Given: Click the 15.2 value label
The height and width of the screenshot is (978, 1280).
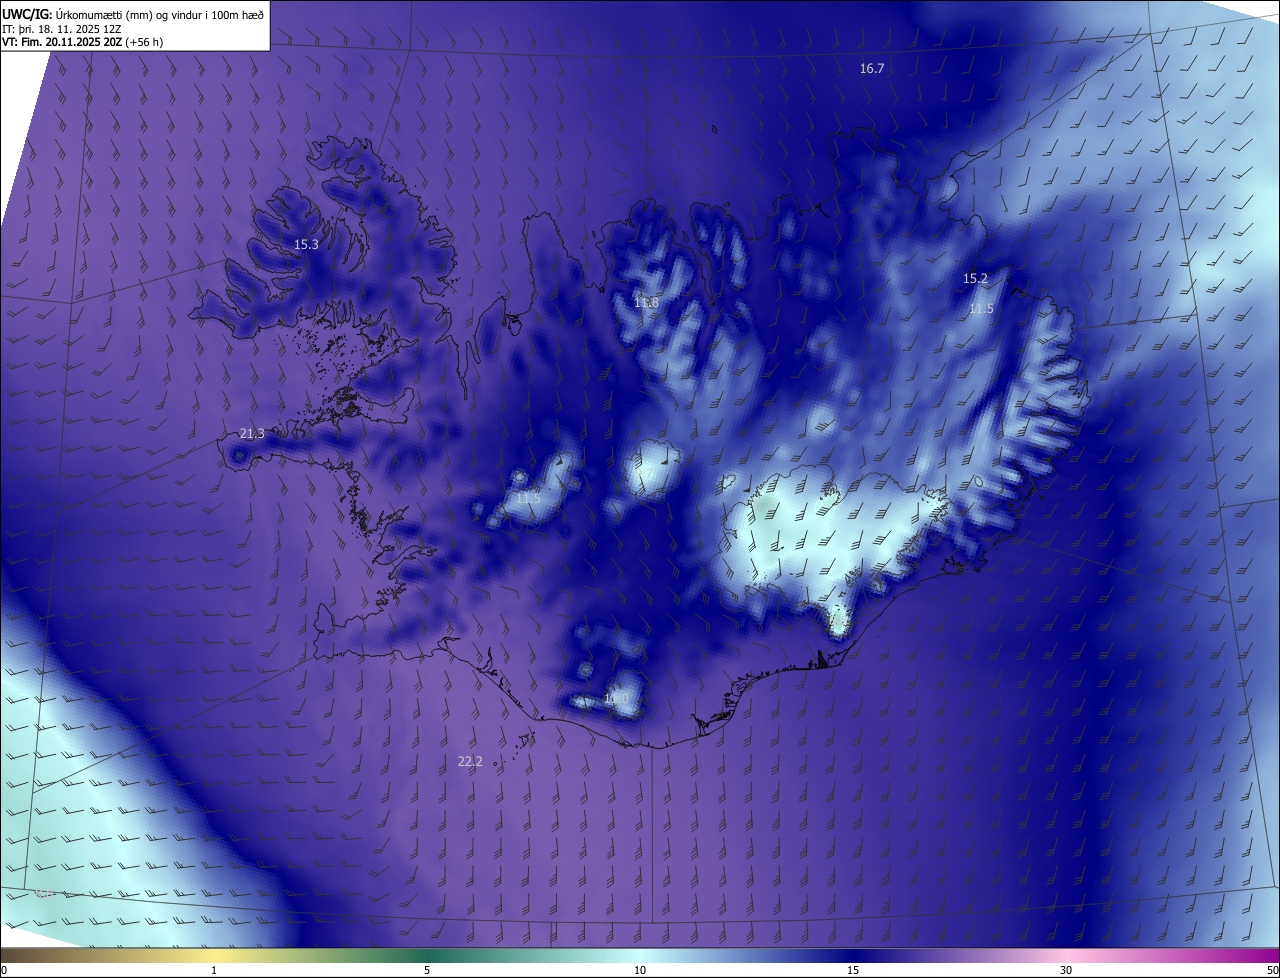Looking at the screenshot, I should [x=975, y=279].
